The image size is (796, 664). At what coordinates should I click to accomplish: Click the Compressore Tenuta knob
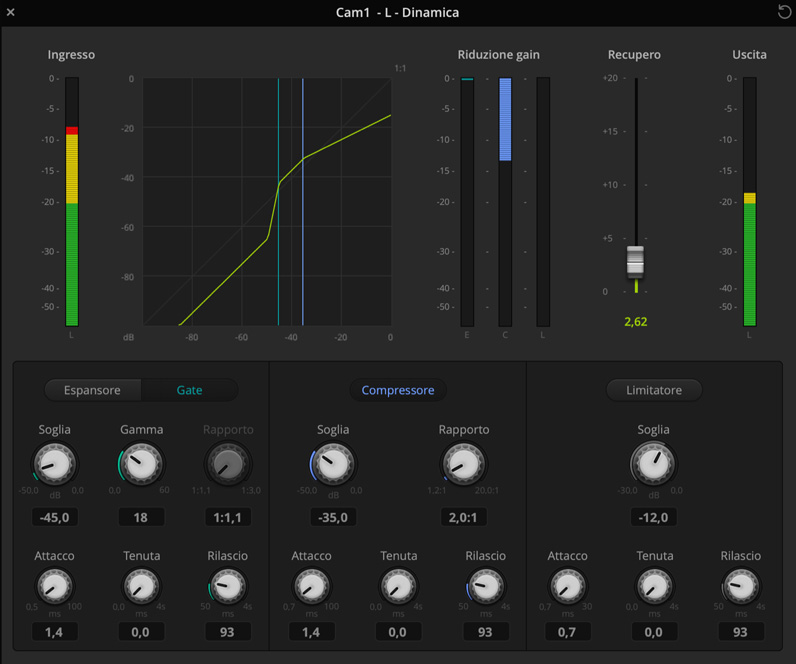tap(398, 587)
